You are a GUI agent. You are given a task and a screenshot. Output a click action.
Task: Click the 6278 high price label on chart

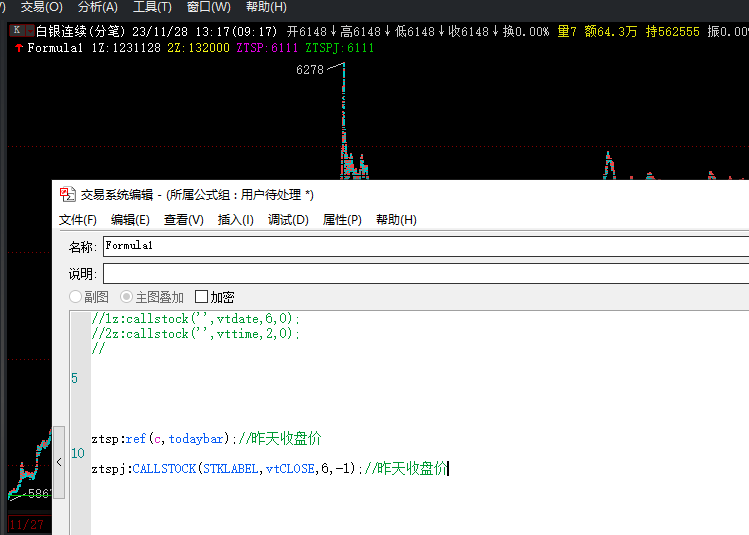pos(310,70)
